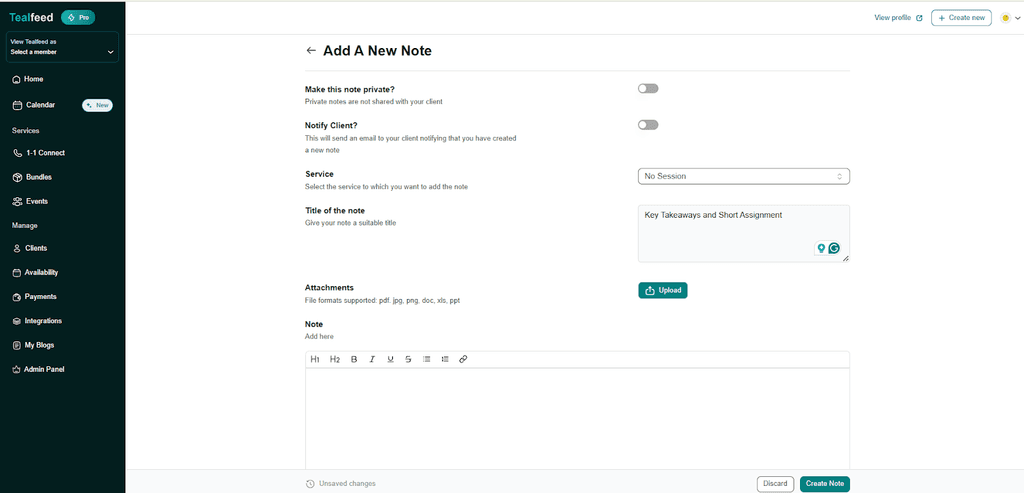Click the Title of the note text field
1024x493 pixels.
coord(744,233)
